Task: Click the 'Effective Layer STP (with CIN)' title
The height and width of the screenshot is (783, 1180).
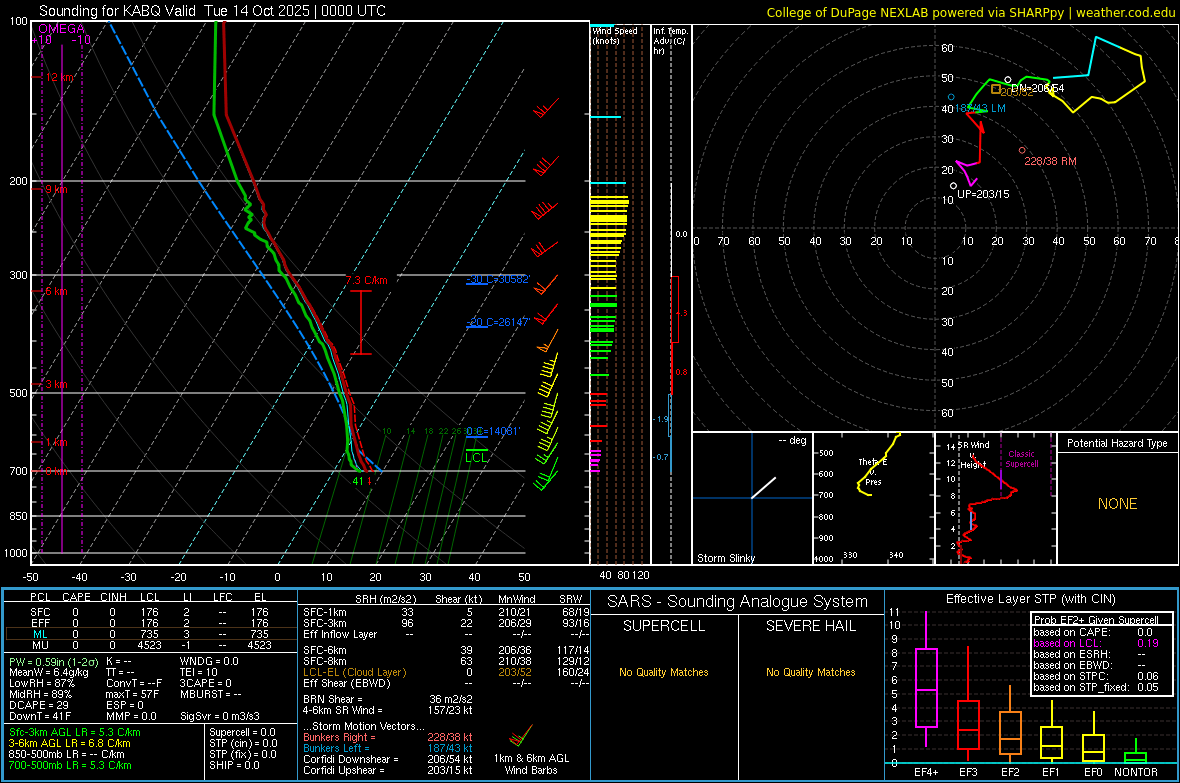Action: 1030,599
